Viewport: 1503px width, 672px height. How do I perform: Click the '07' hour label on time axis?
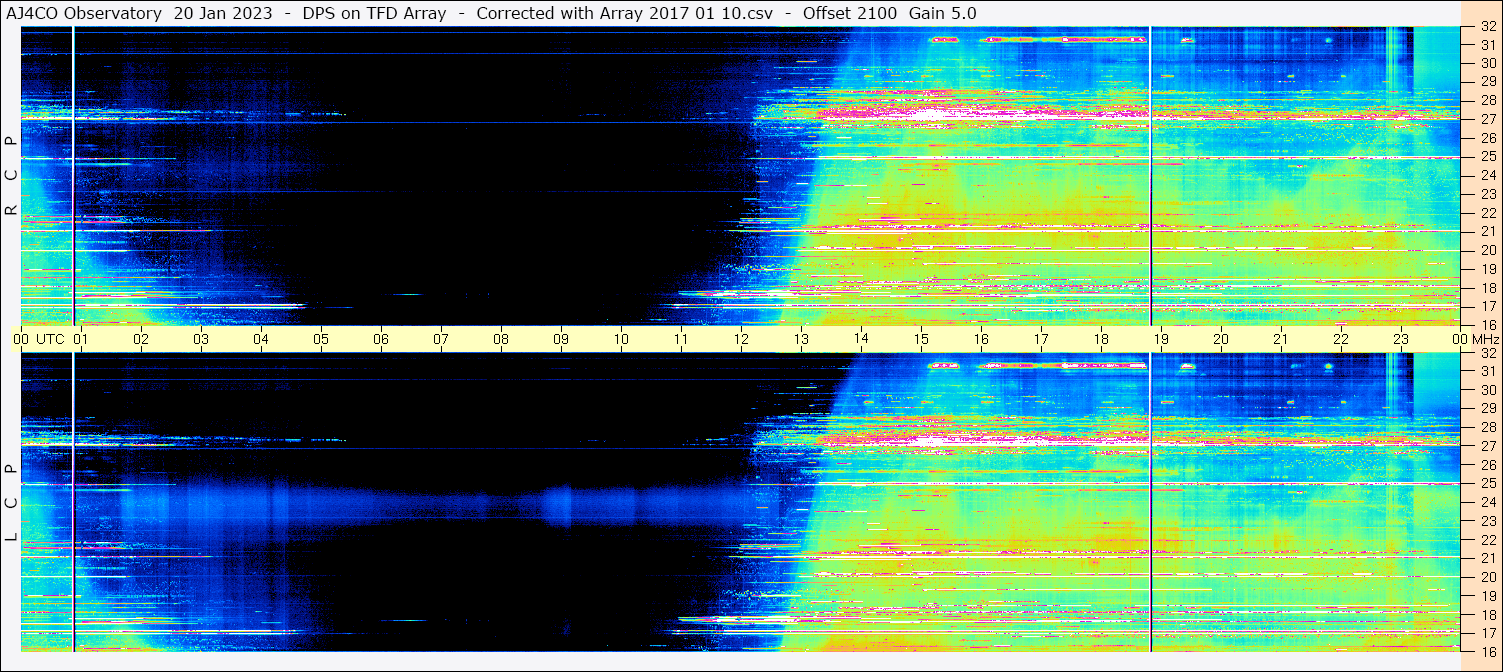[x=441, y=339]
